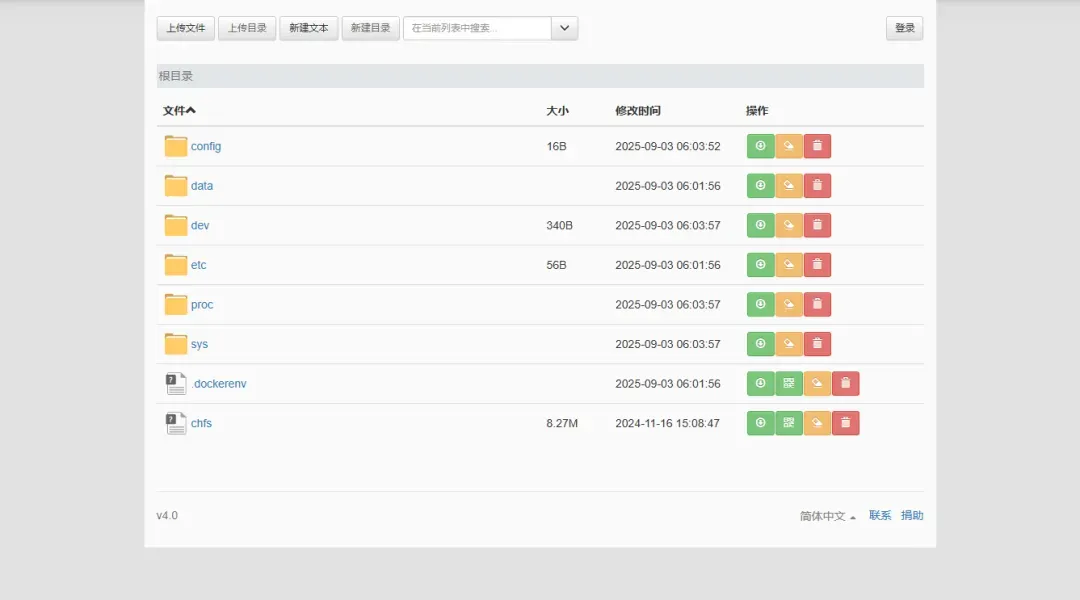
Task: Open the 捐助 donate link
Action: pyautogui.click(x=911, y=515)
